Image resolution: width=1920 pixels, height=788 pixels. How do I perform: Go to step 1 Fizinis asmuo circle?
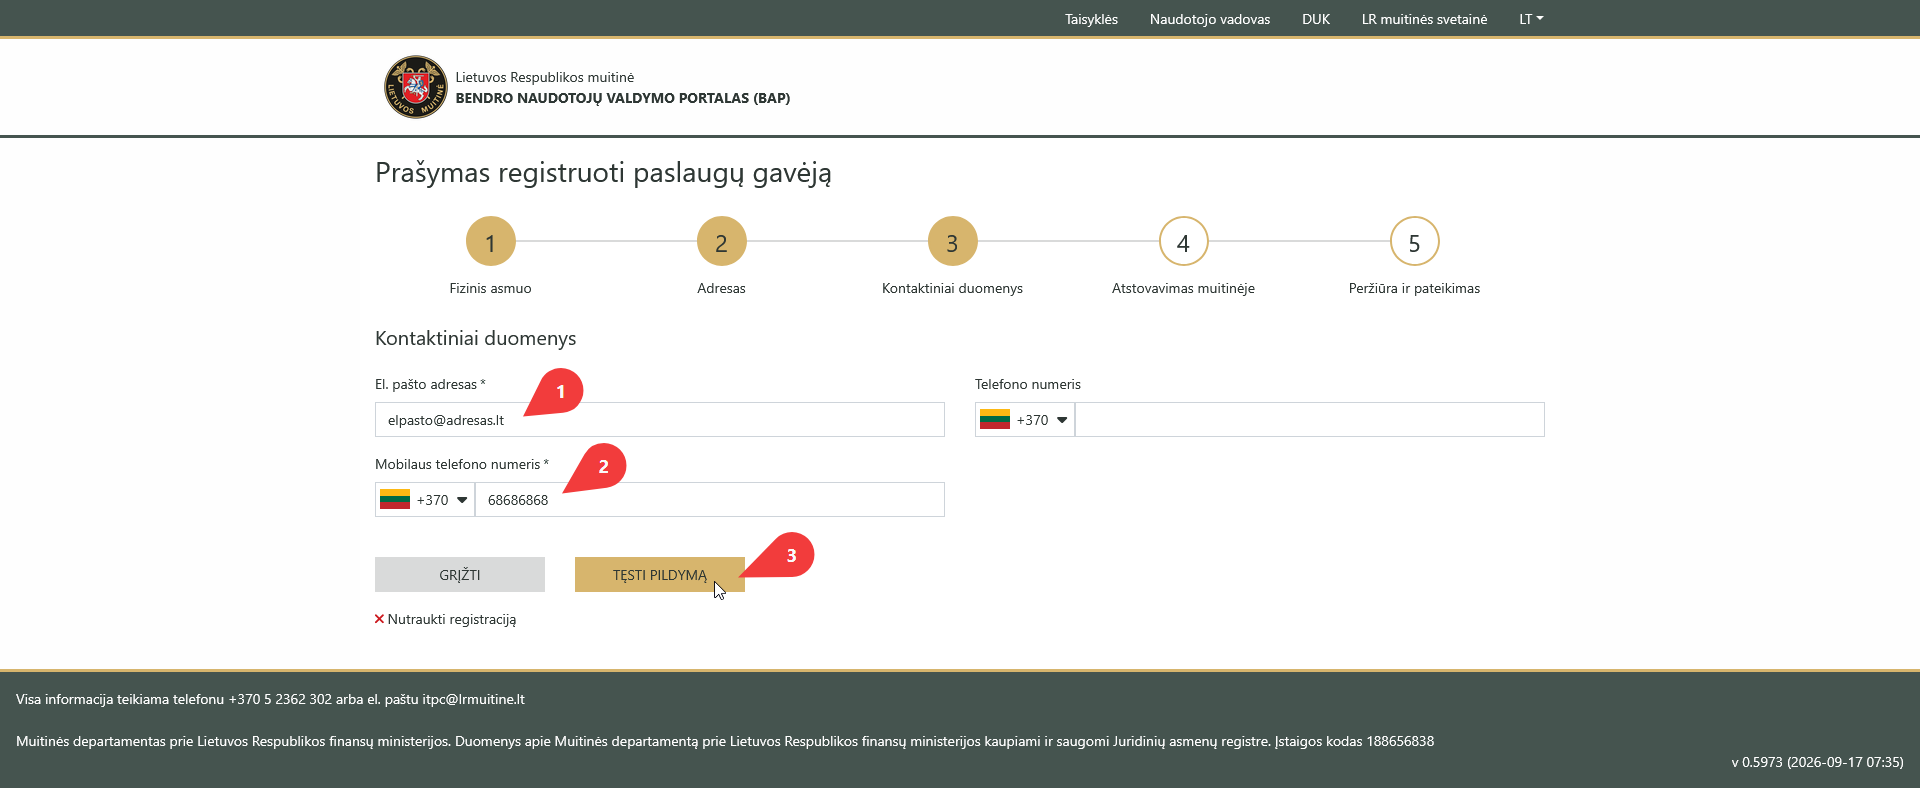point(490,242)
